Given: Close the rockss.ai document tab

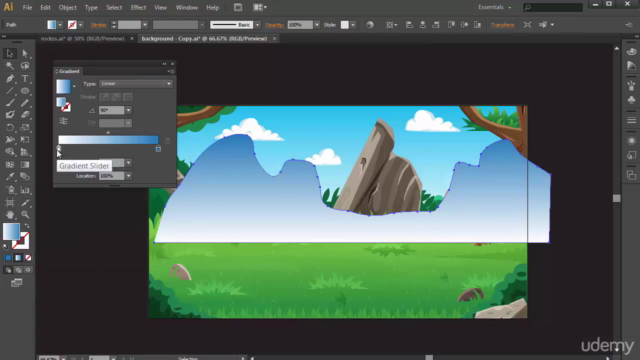Looking at the screenshot, I should [x=132, y=39].
